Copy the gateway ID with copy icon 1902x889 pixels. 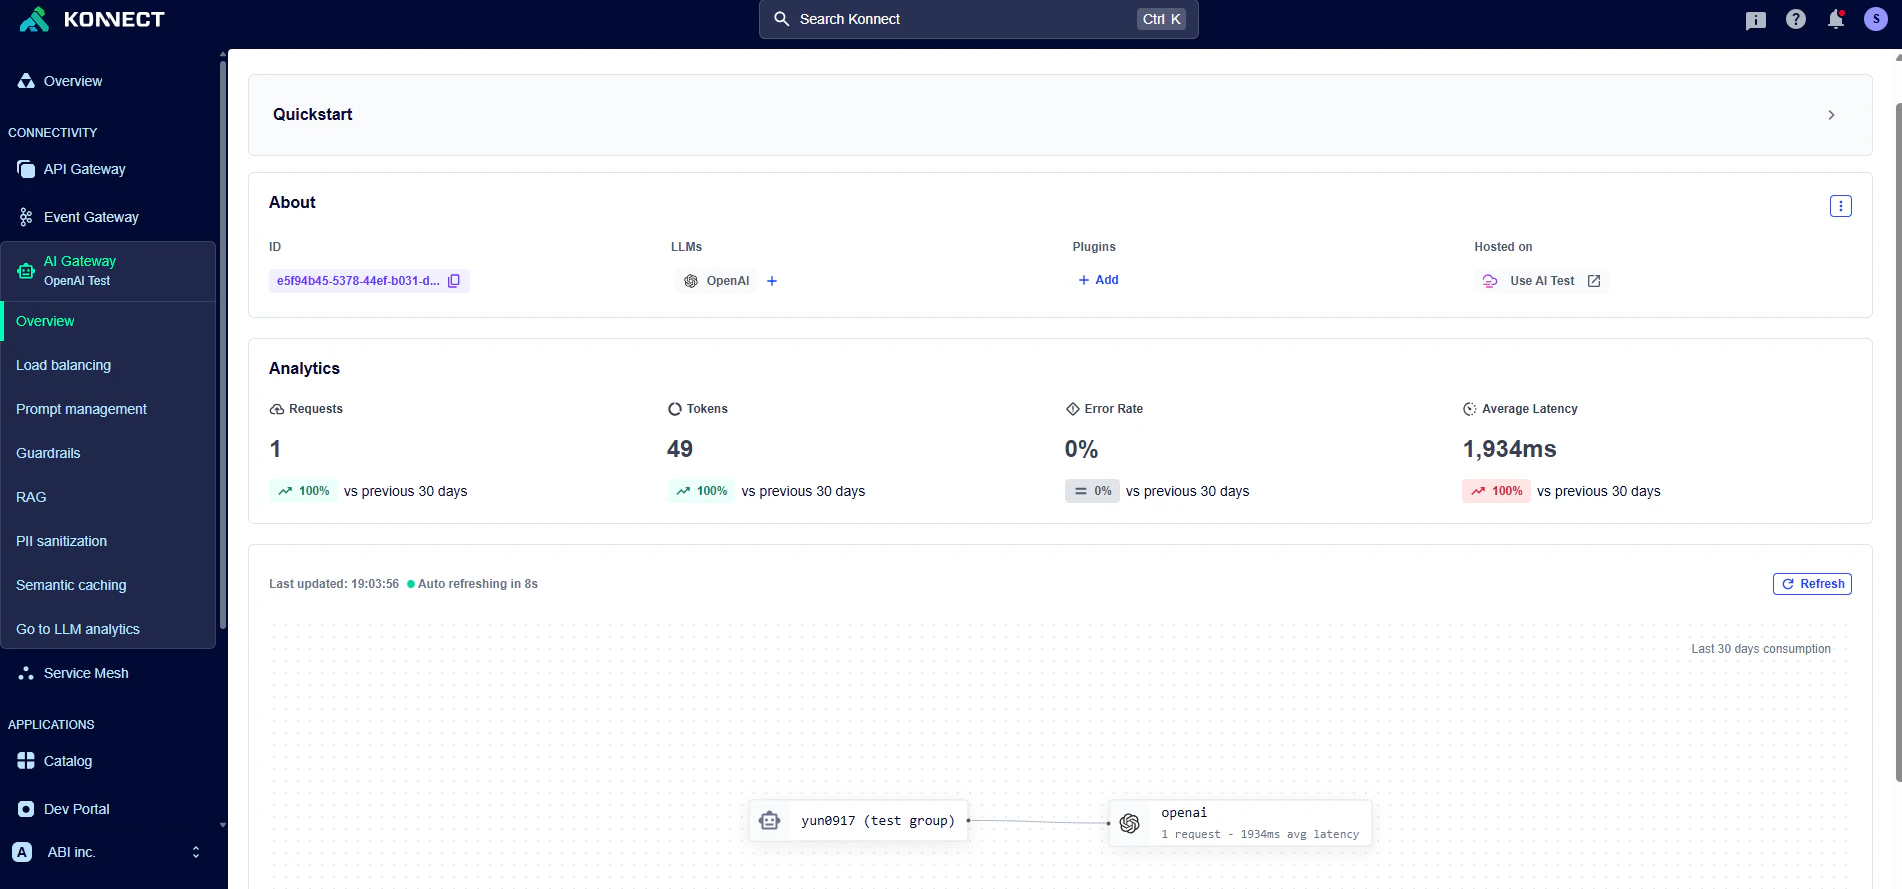(454, 281)
